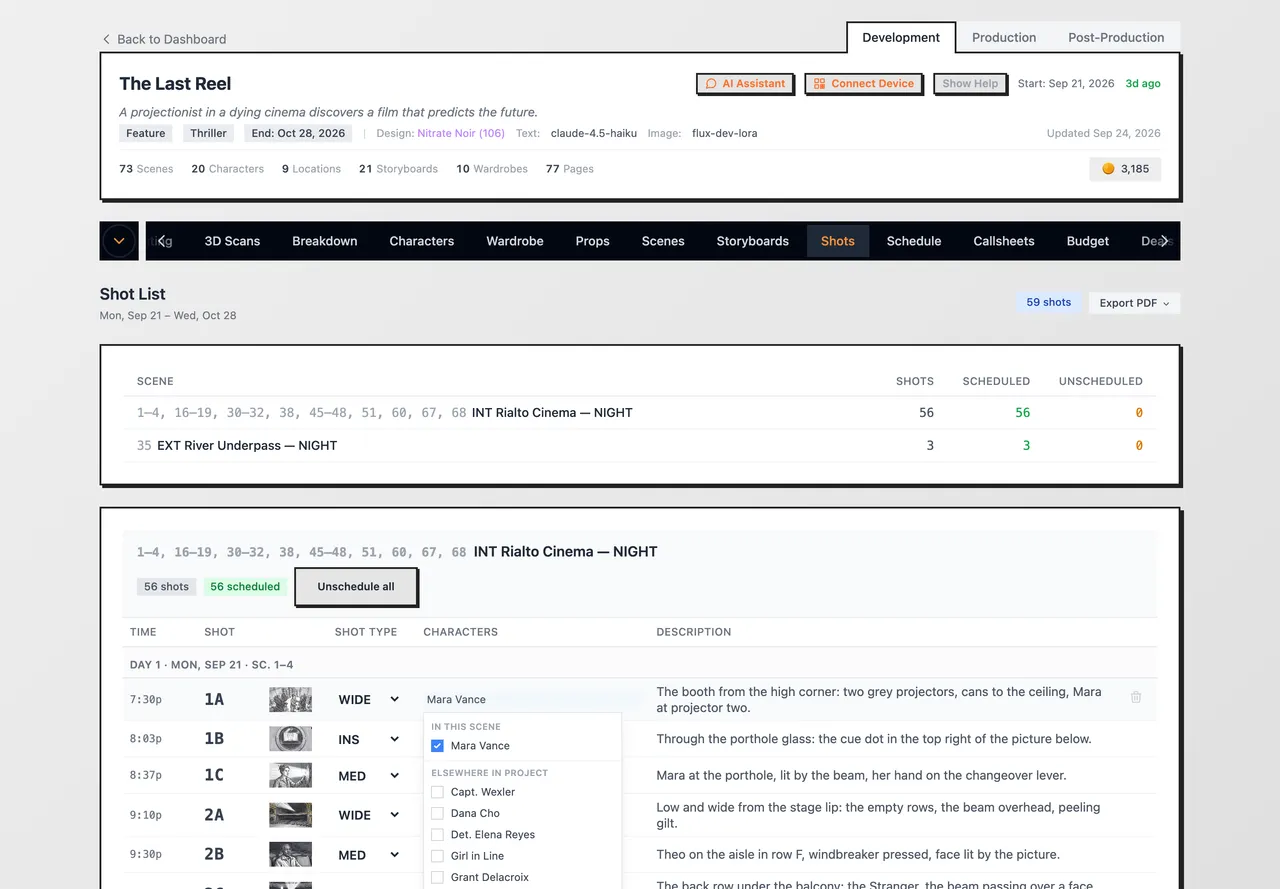1280x889 pixels.
Task: Open the MED shot type dropdown for 2B
Action: pos(368,855)
